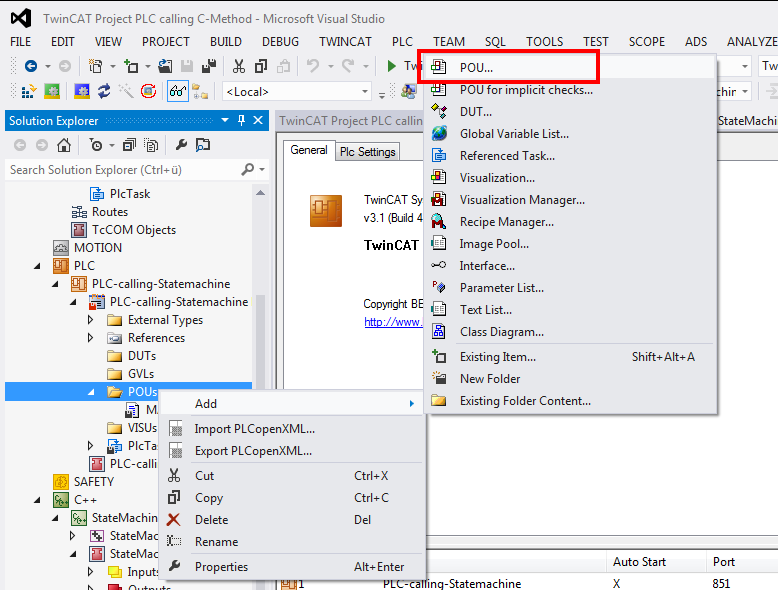This screenshot has height=590, width=778.
Task: Choose Existing Item... in Add submenu
Action: point(571,357)
